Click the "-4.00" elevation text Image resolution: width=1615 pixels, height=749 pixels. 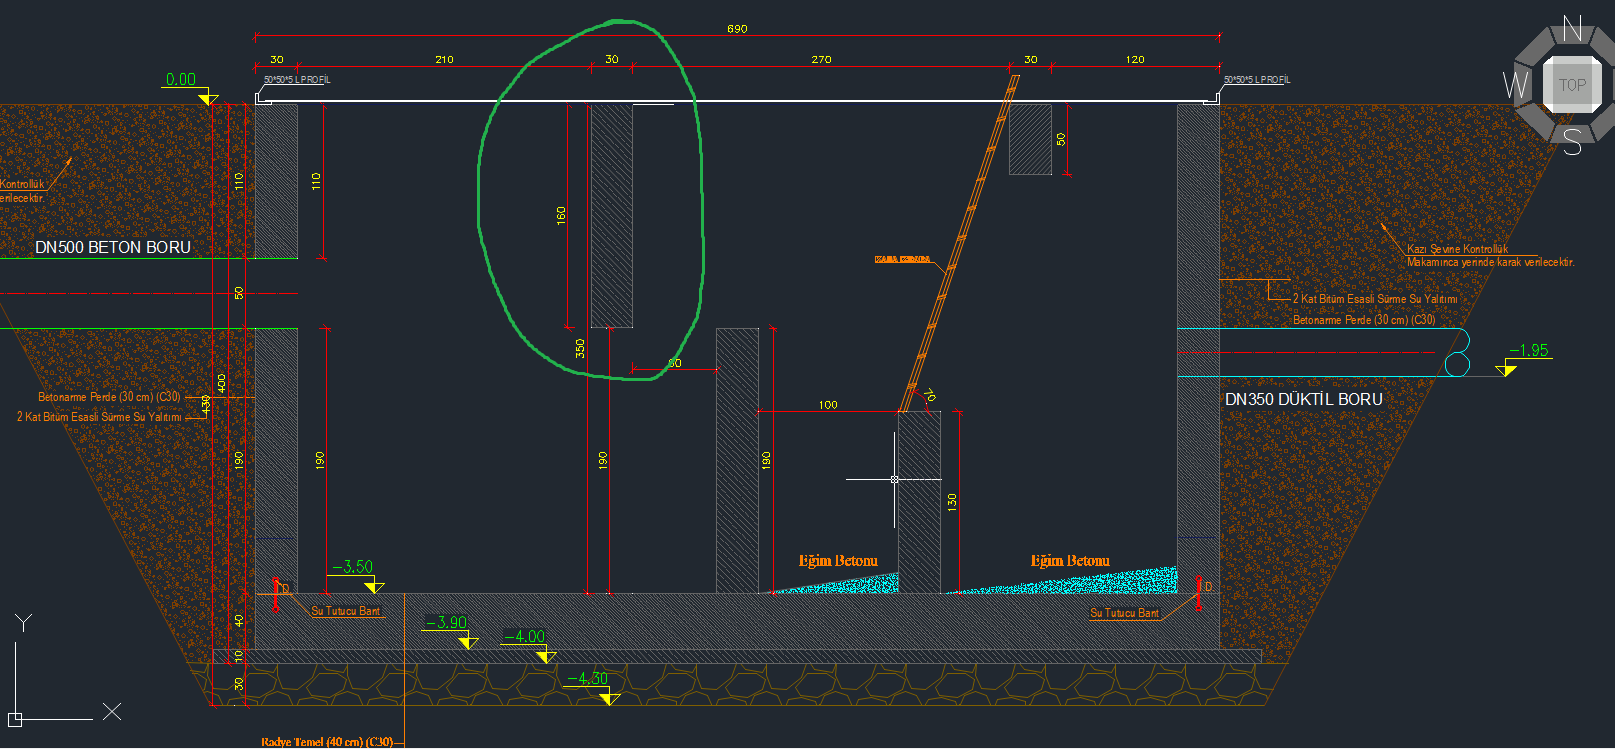[x=524, y=636]
